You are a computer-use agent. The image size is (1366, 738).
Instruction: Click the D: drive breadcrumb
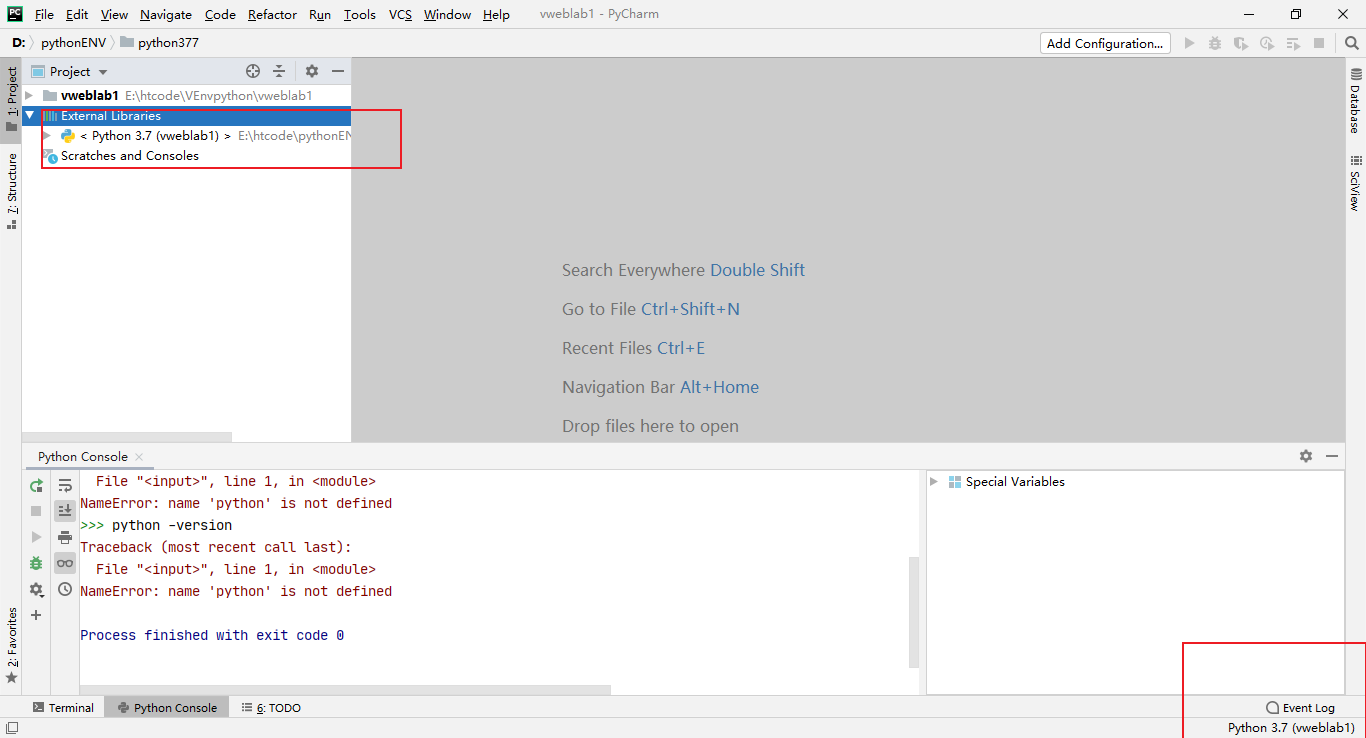tap(19, 43)
